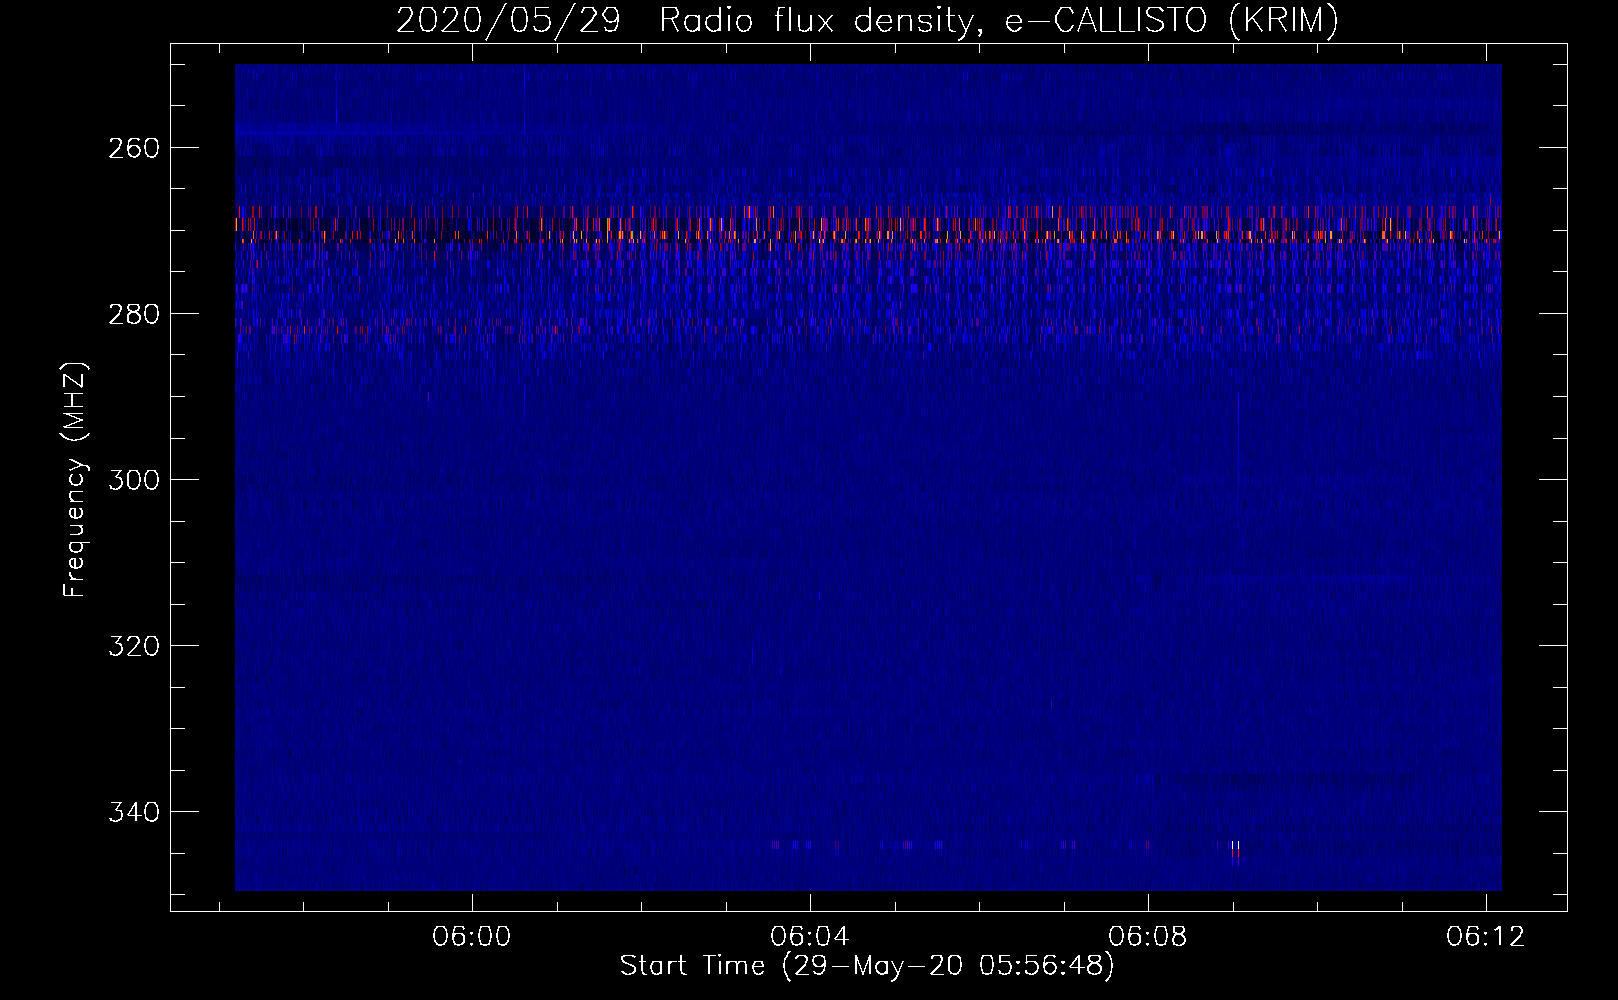Click the 06:00 time tick label
This screenshot has height=1000, width=1618.
(x=471, y=937)
